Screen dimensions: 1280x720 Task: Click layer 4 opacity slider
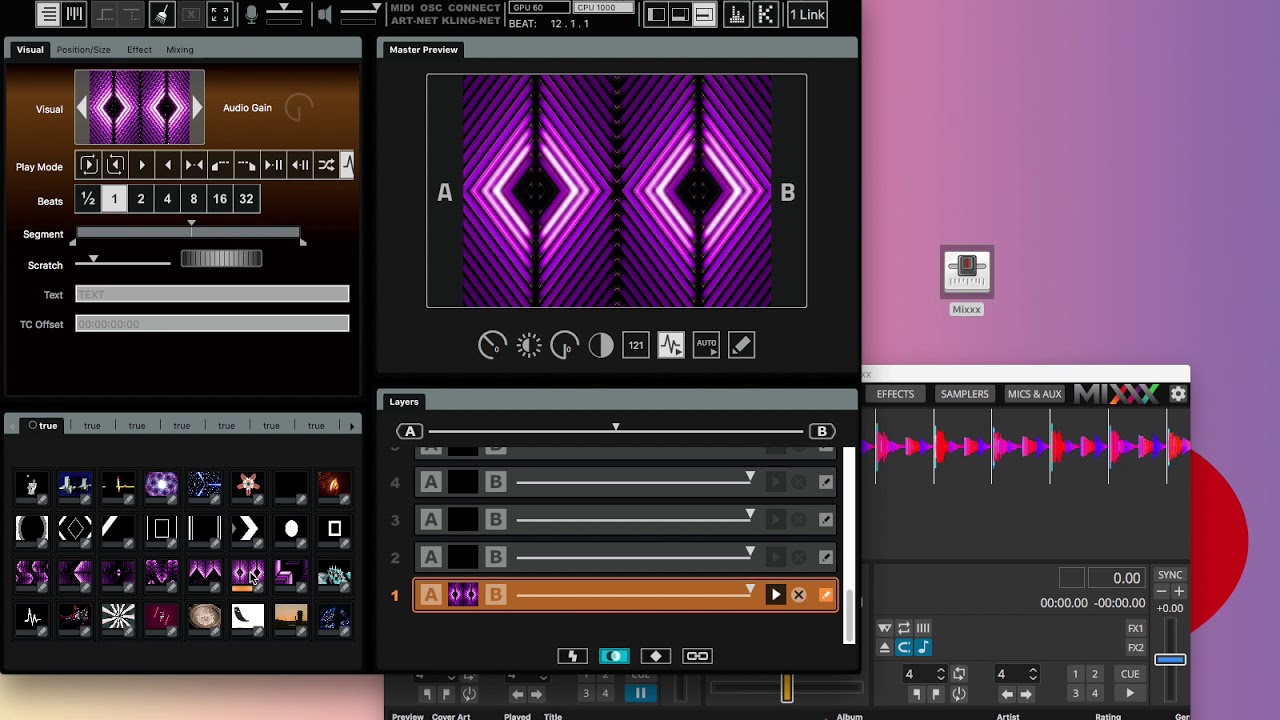coord(635,482)
